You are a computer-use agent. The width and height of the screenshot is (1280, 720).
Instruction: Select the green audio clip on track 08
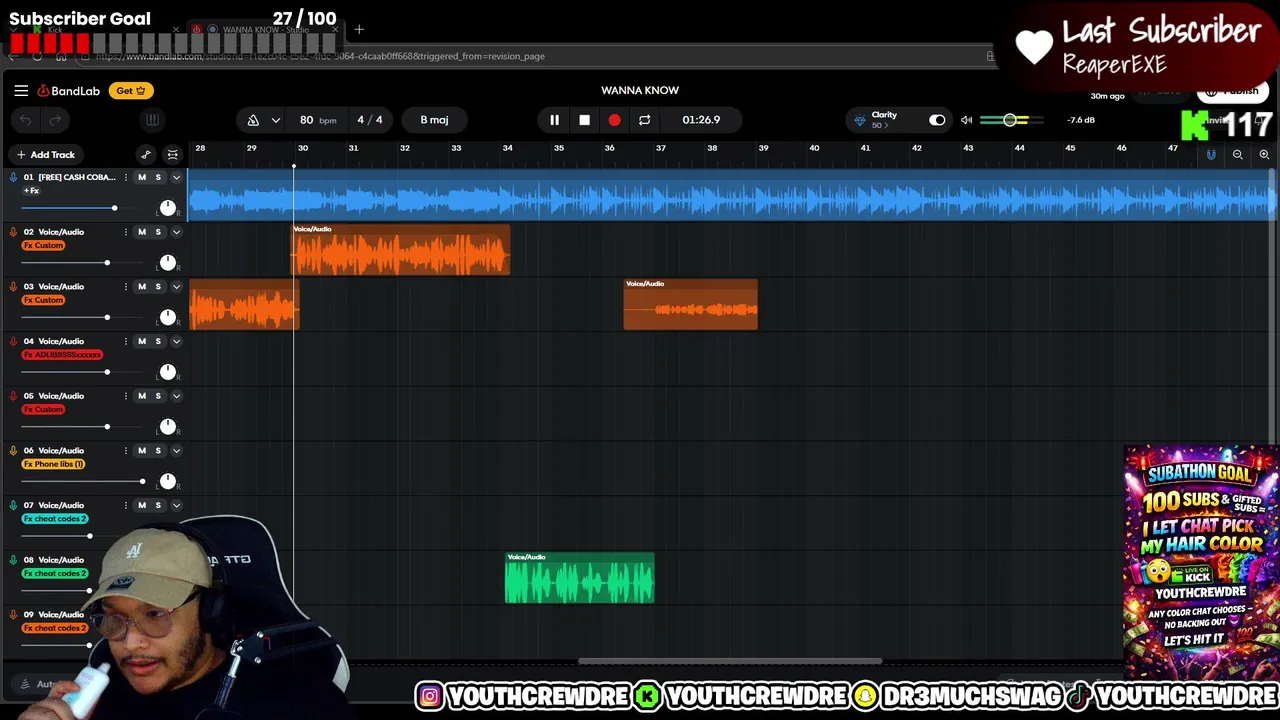580,578
